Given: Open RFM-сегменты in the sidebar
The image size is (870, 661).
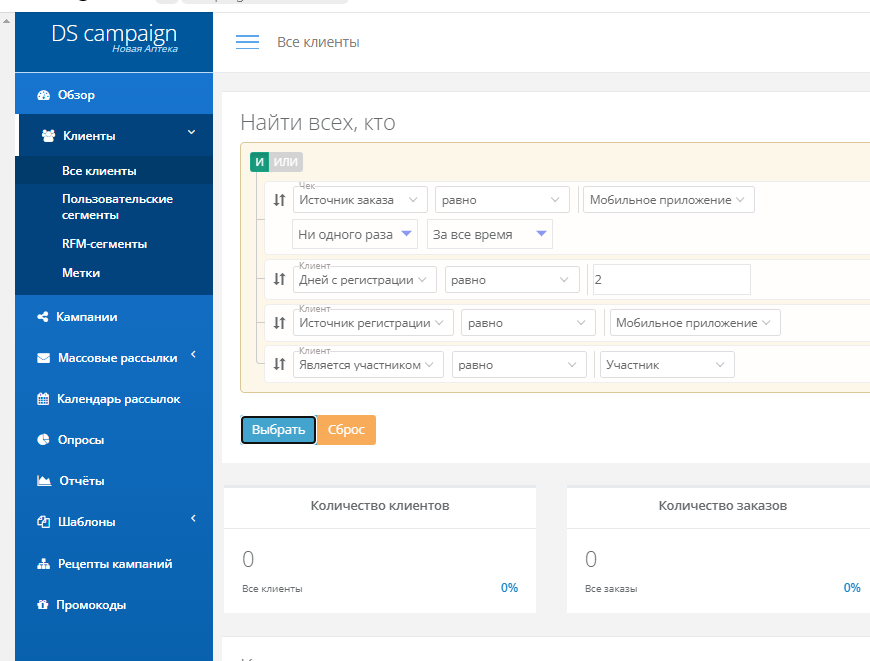Looking at the screenshot, I should click(x=104, y=244).
